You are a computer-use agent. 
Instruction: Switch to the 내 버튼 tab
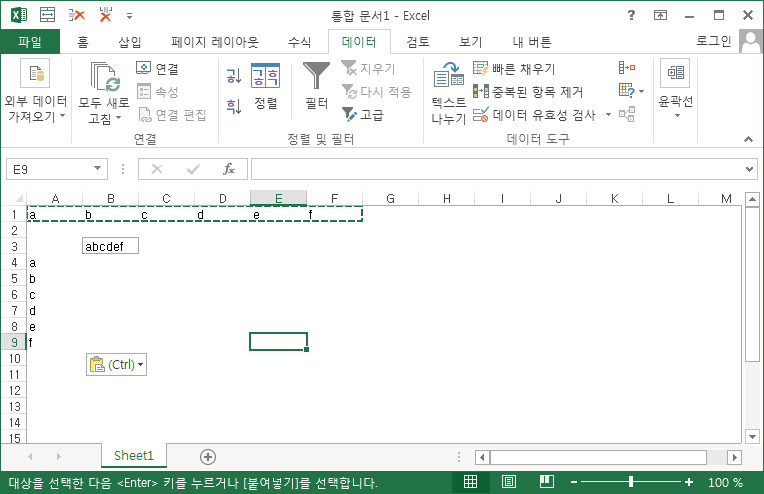pos(532,42)
